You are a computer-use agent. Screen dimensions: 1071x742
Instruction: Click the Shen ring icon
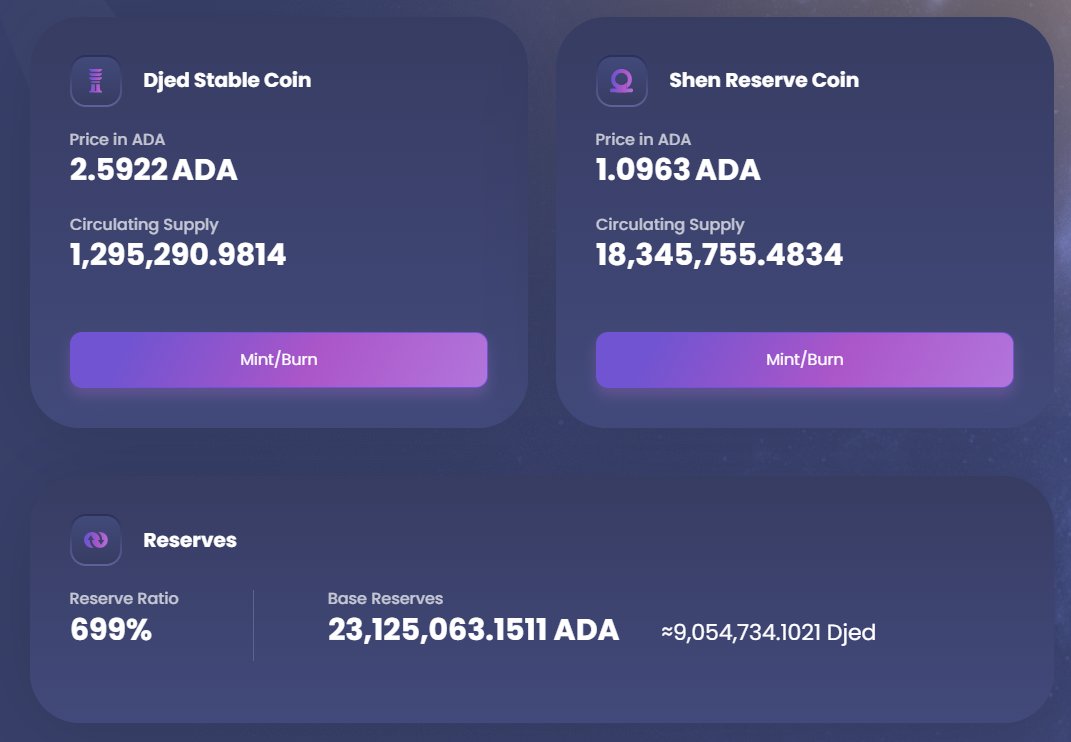coord(621,80)
